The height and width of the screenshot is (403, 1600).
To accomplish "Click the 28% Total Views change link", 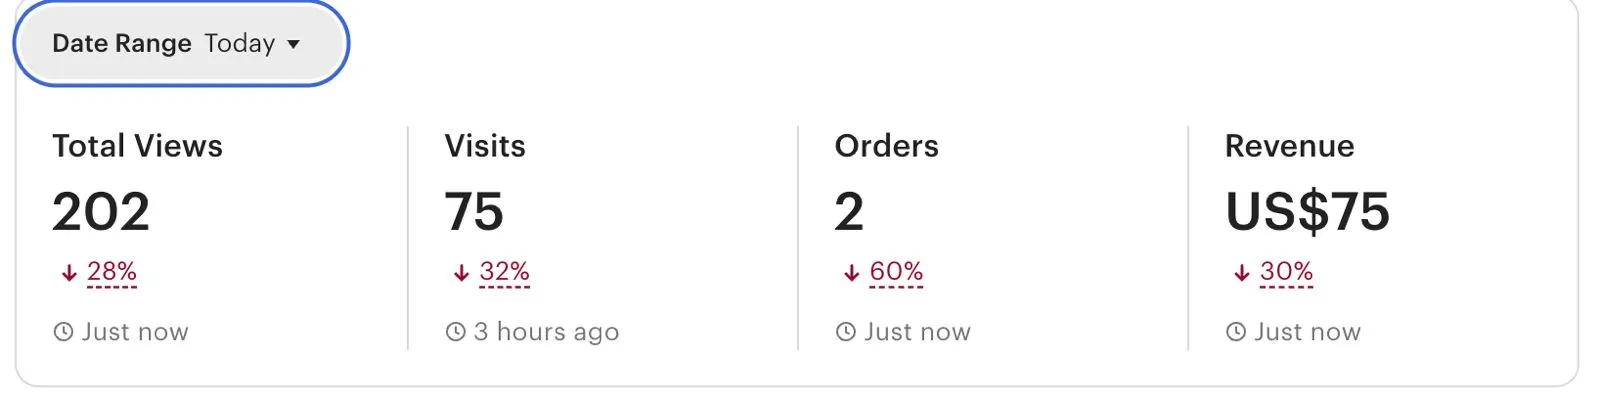I will [x=112, y=272].
